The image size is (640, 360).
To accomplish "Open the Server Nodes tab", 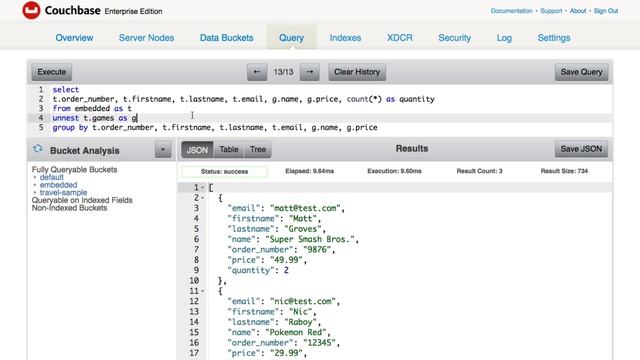I will click(x=147, y=38).
